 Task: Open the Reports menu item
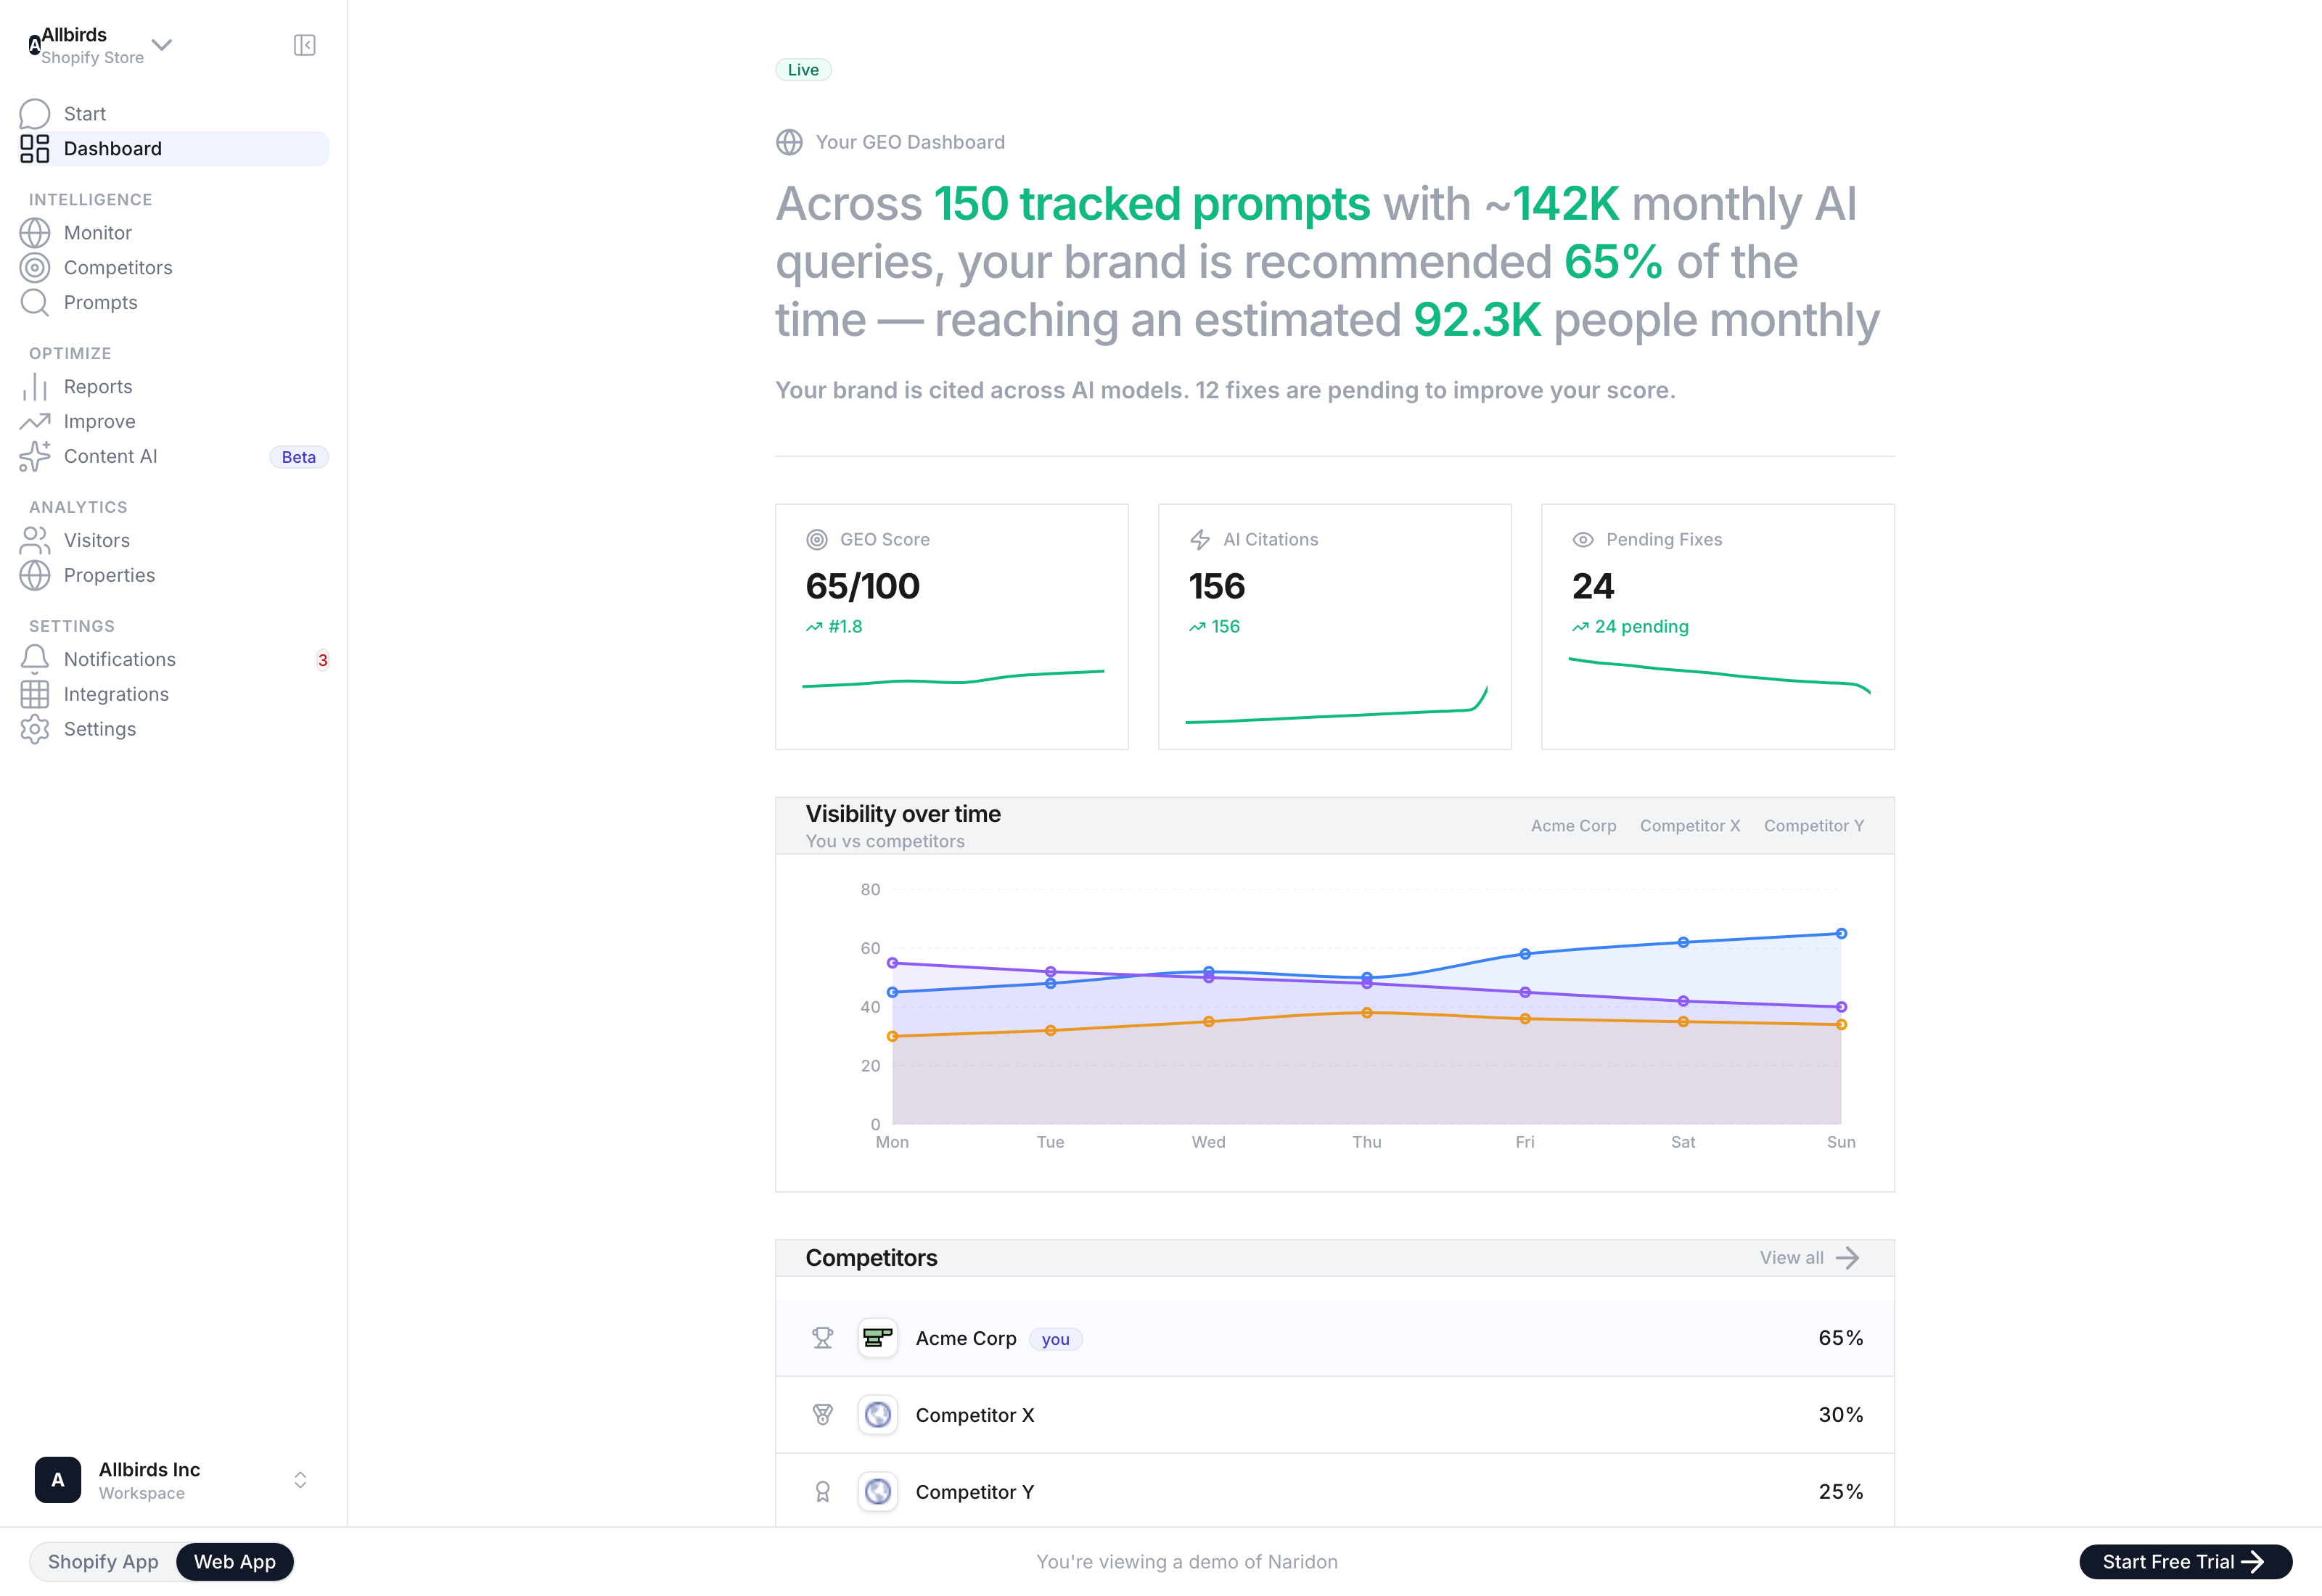tap(174, 387)
